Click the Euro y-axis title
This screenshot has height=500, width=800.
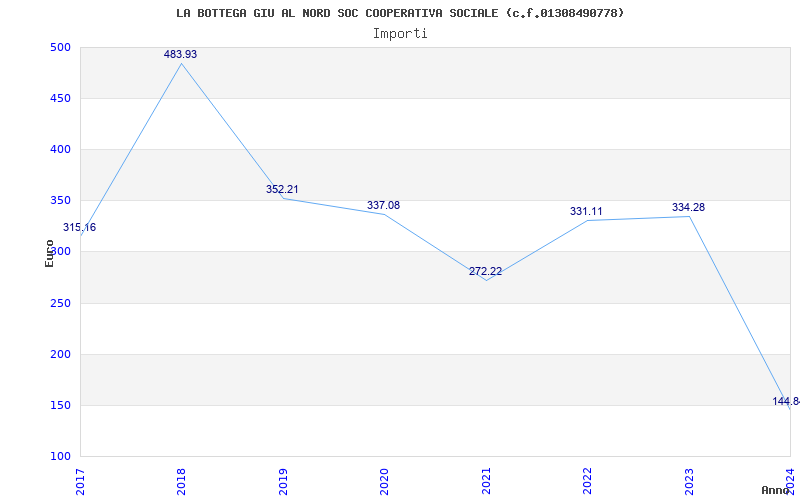[49, 254]
